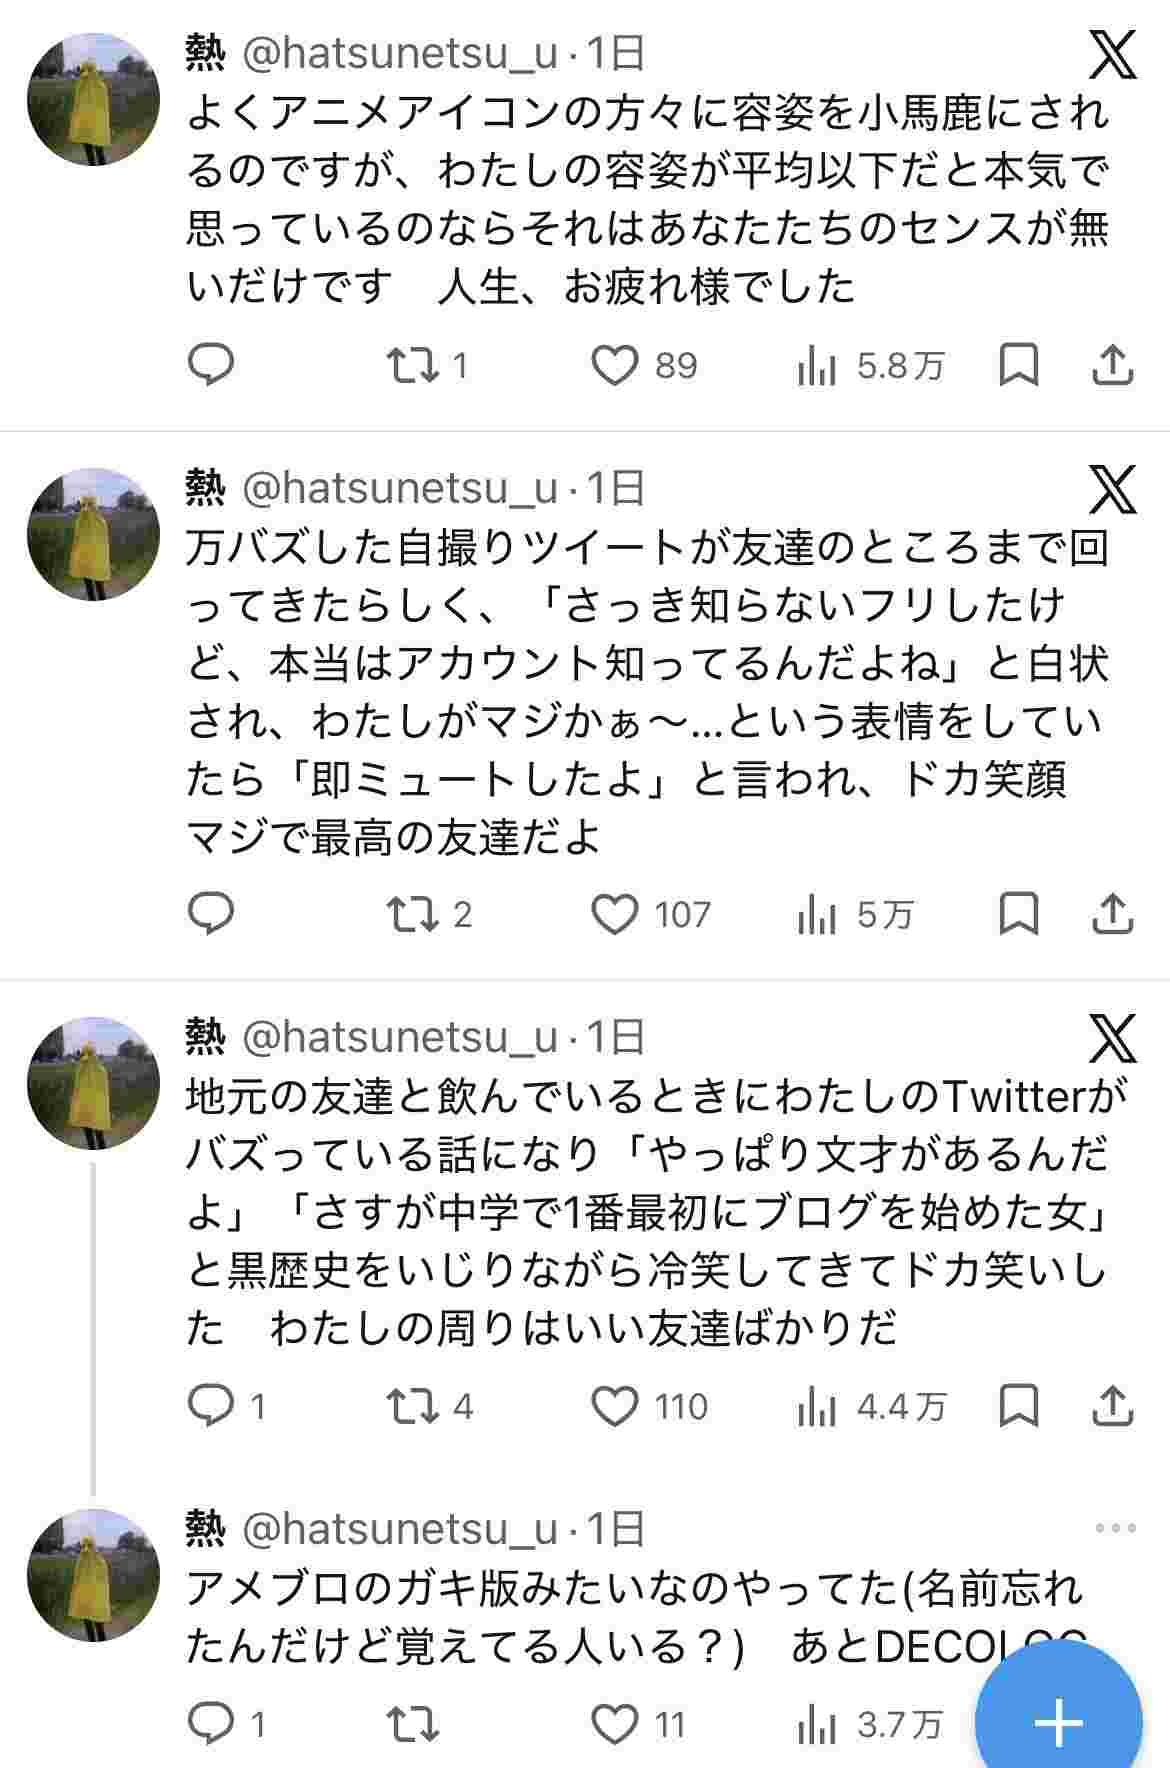
Task: Open the X logo on first tweet
Action: pos(1112,55)
